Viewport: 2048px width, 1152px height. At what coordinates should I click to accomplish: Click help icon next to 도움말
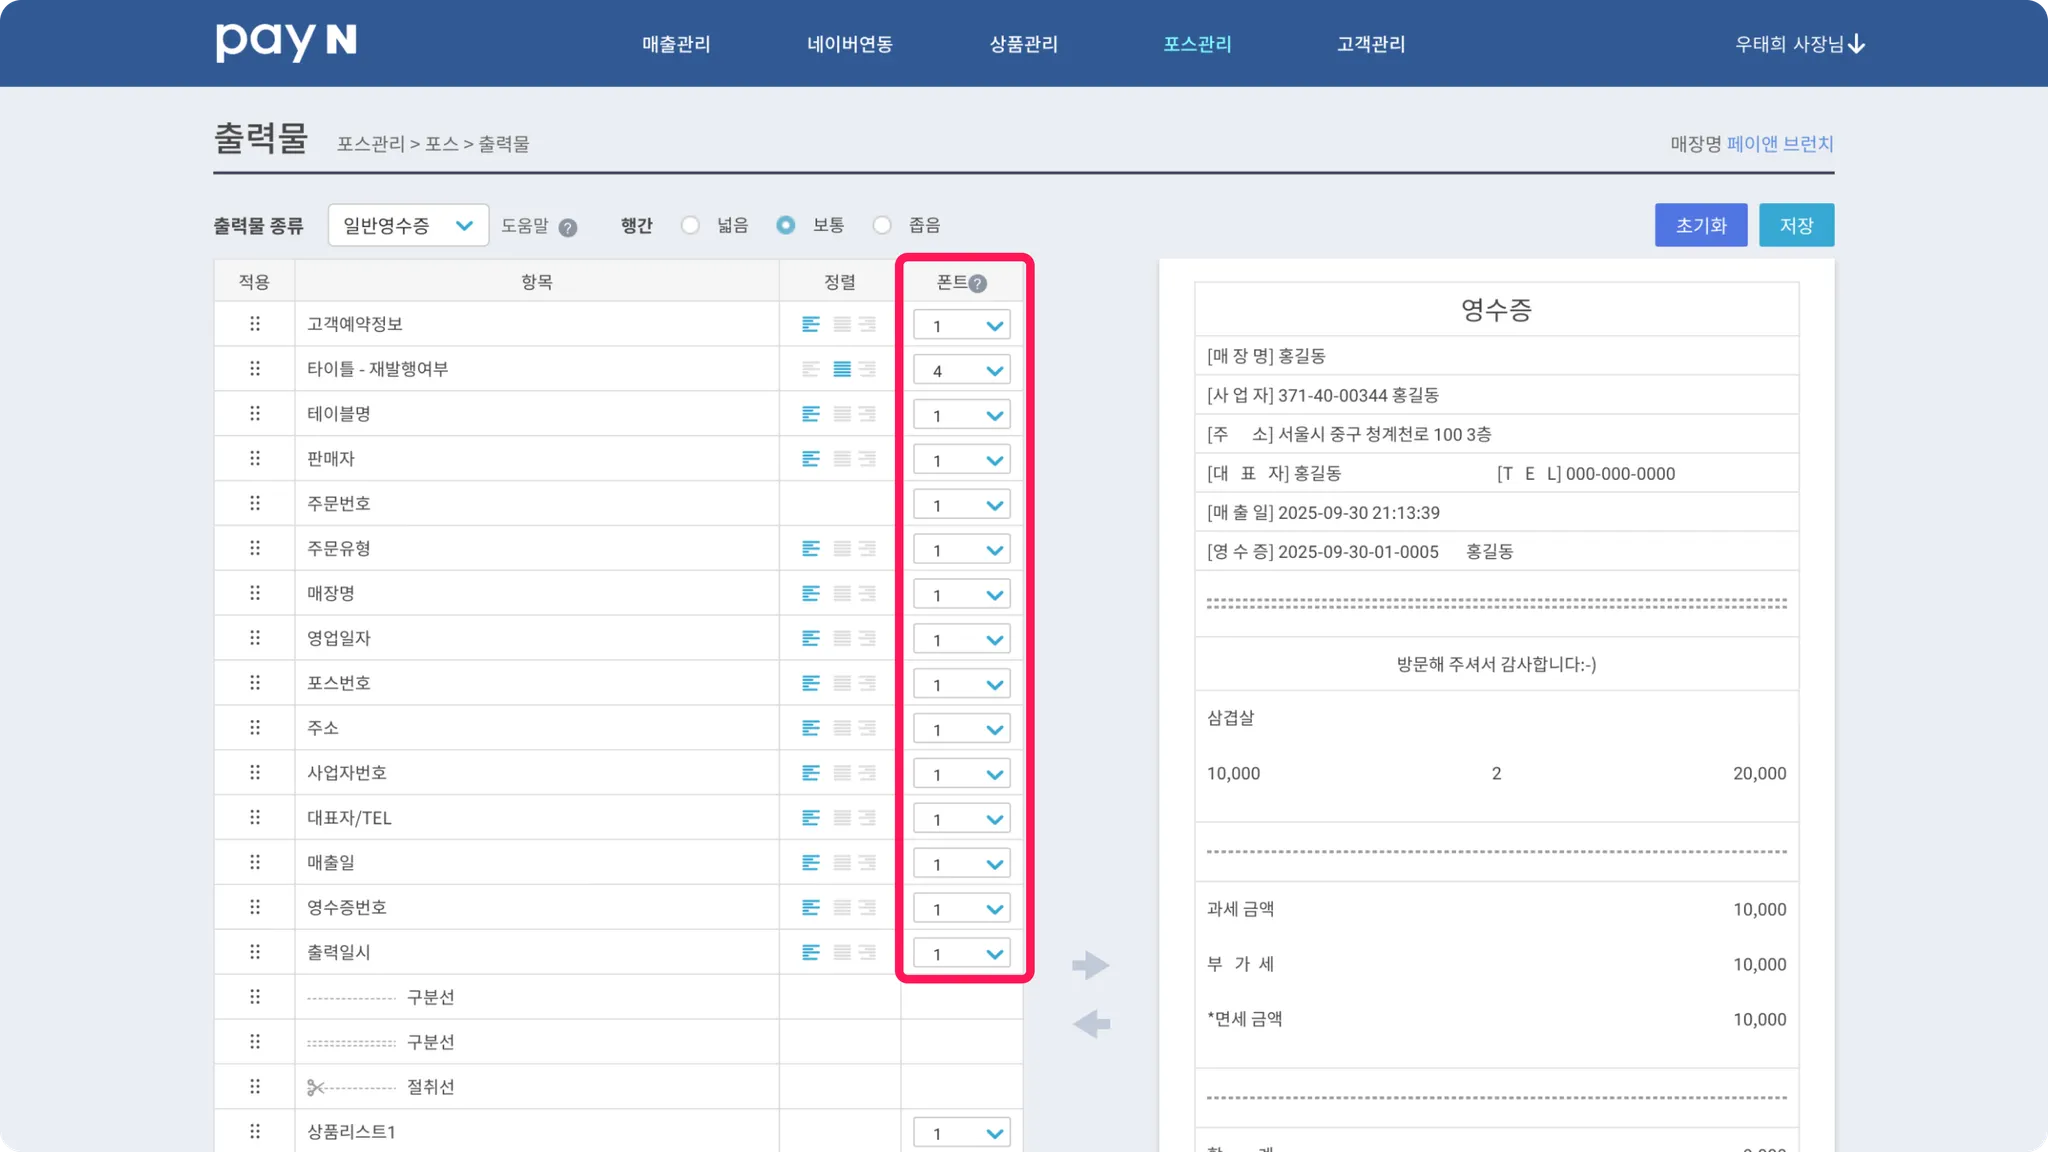tap(568, 227)
